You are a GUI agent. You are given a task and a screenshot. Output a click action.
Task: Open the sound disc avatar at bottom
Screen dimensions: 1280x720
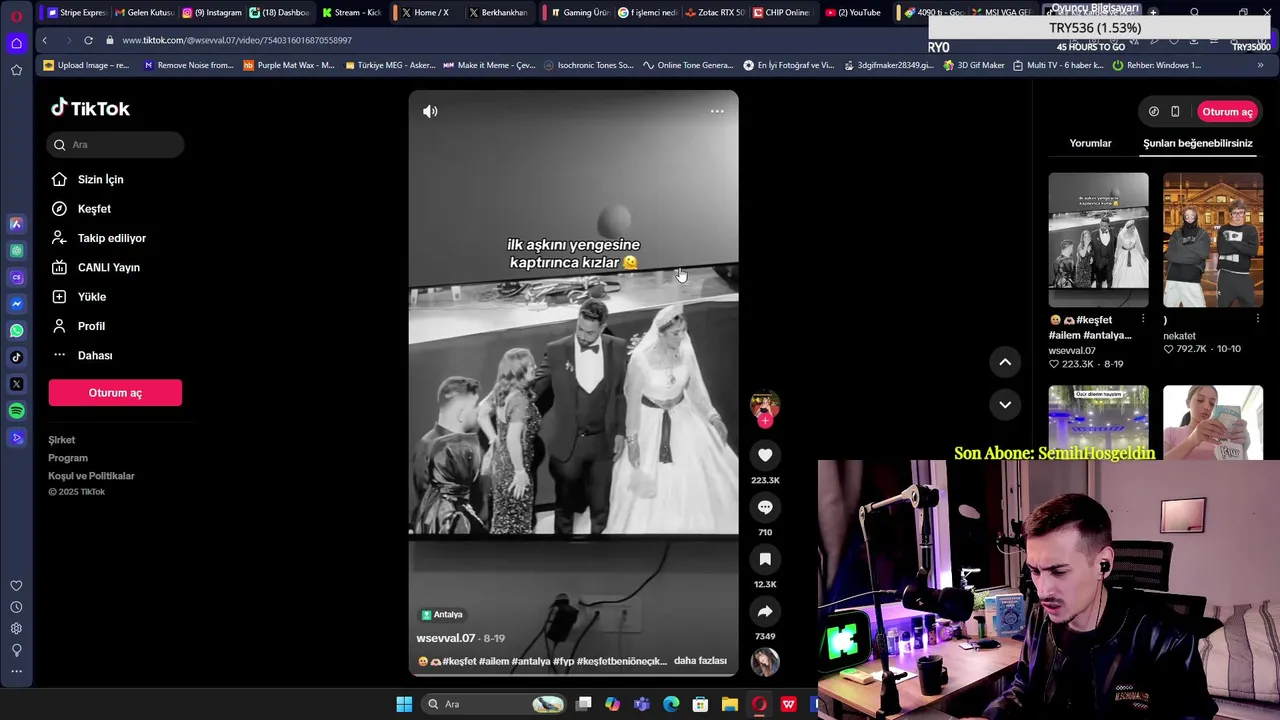click(x=765, y=661)
